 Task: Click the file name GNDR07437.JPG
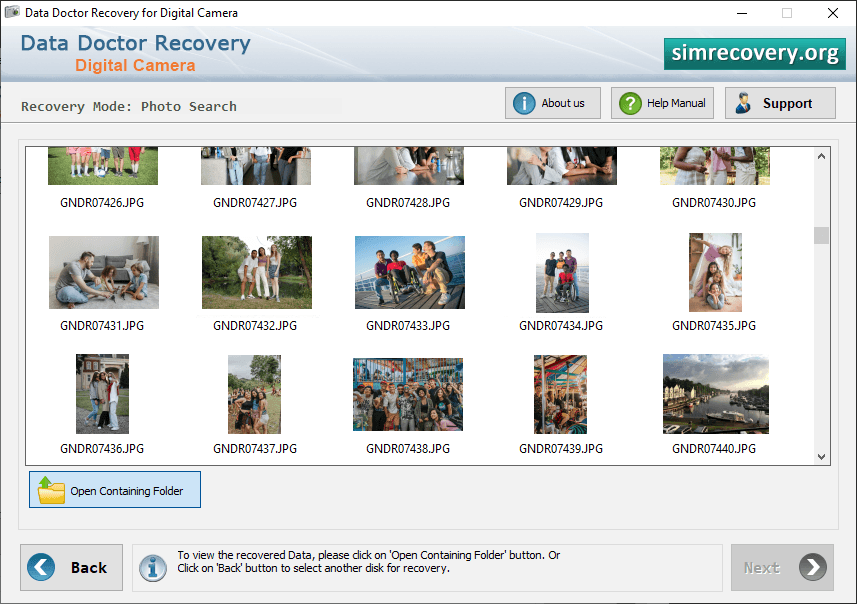click(x=255, y=449)
